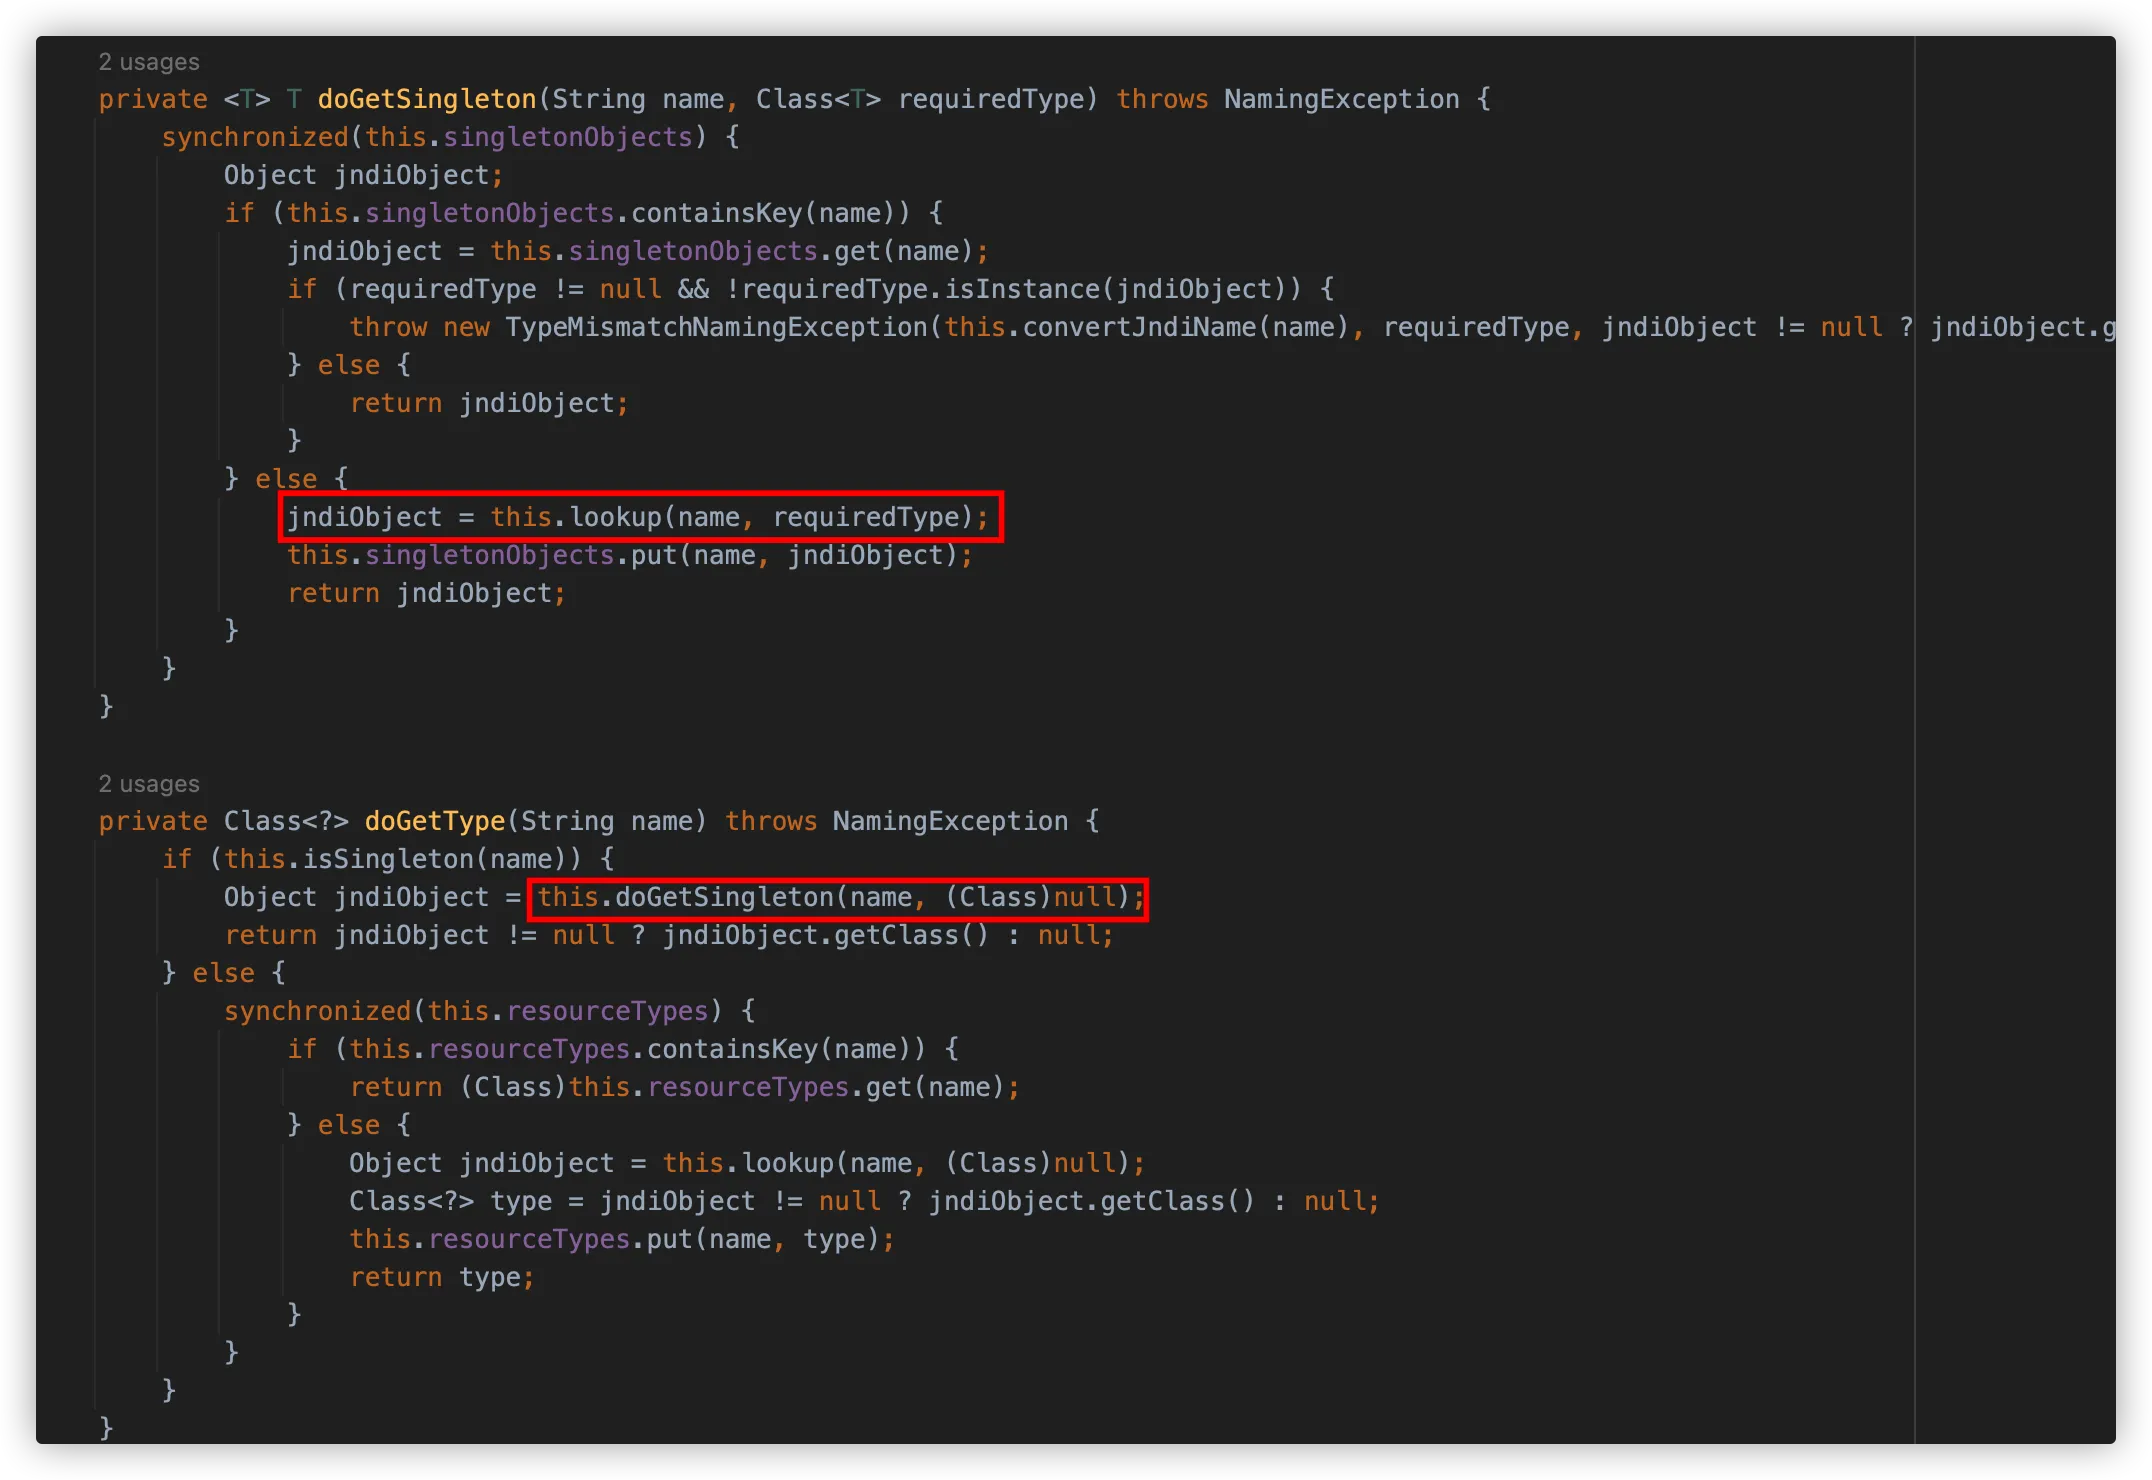Click the '2 usages' hint above doGetSingleton
Viewport: 2152px width, 1480px height.
[x=149, y=62]
